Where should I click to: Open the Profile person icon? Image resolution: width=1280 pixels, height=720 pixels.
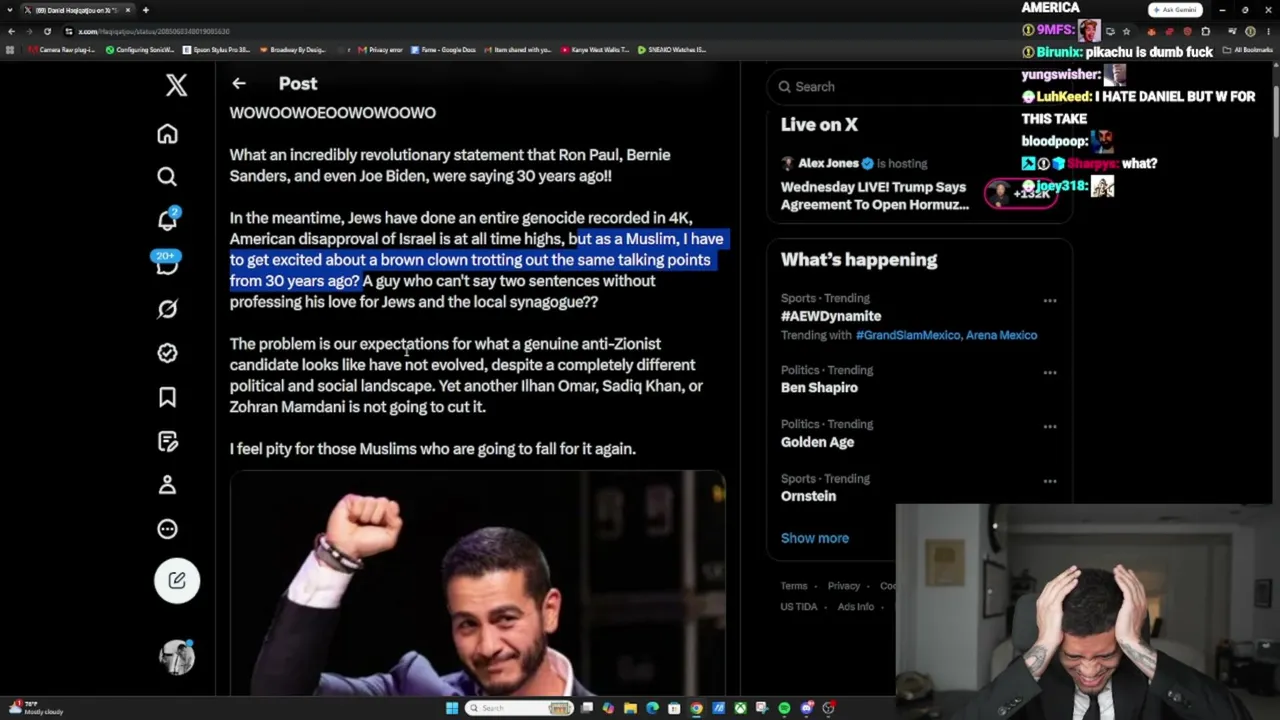click(x=167, y=485)
